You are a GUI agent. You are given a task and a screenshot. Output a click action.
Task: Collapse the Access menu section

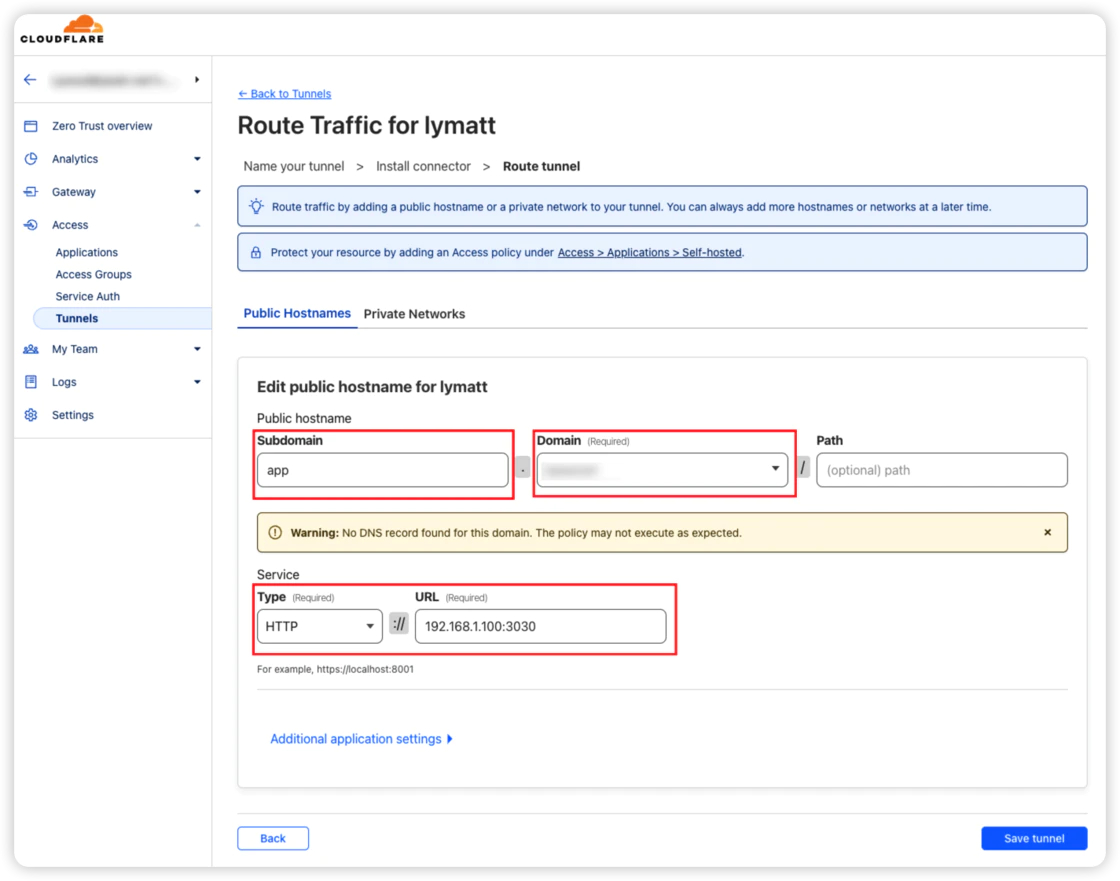pos(197,224)
